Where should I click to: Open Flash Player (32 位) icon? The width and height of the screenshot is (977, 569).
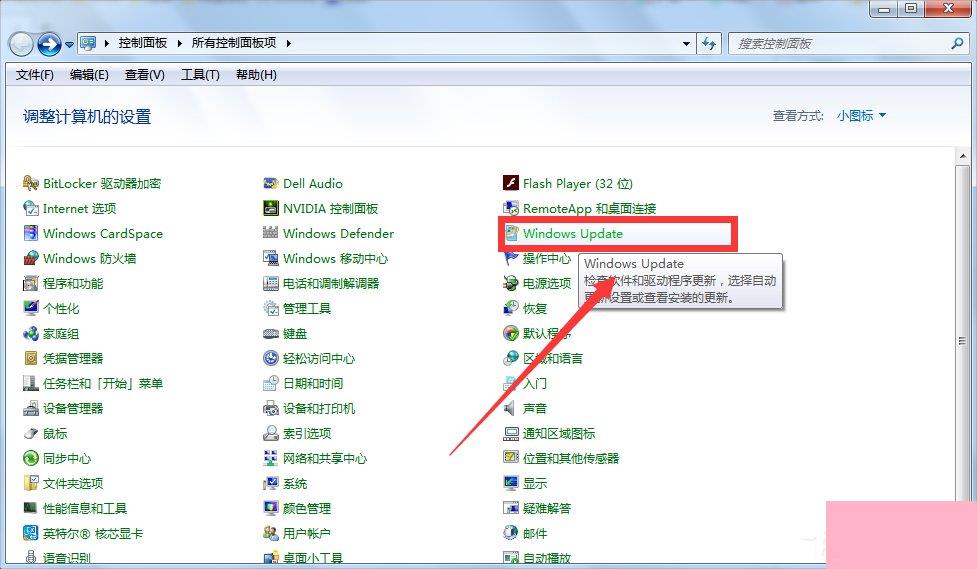510,183
